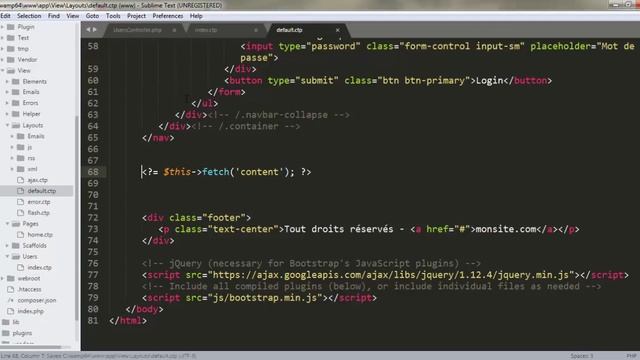Click Spaces indentation setting in status bar
This screenshot has width=640, height=360.
pyautogui.click(x=581, y=356)
